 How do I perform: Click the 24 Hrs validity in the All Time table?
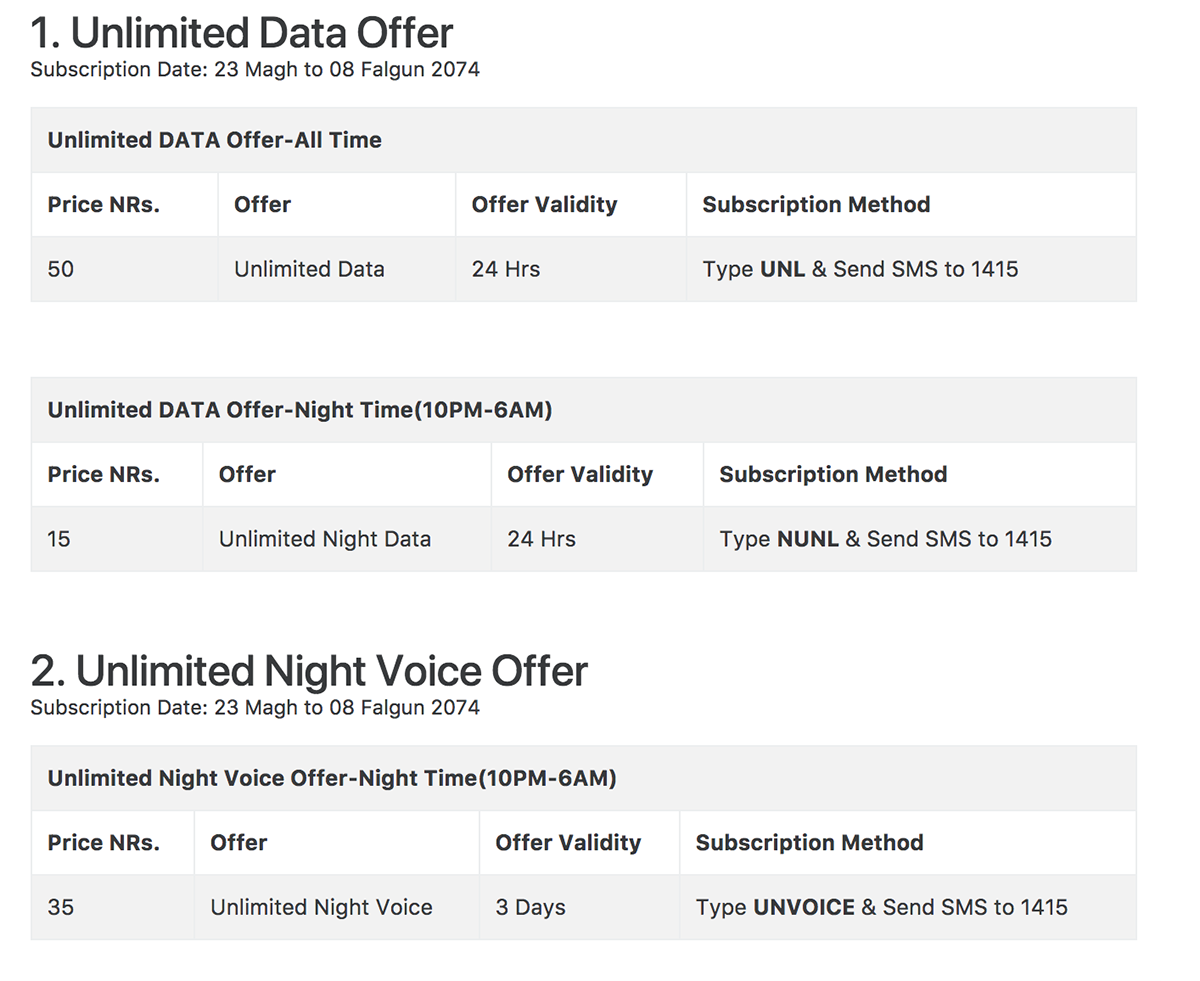click(x=571, y=269)
